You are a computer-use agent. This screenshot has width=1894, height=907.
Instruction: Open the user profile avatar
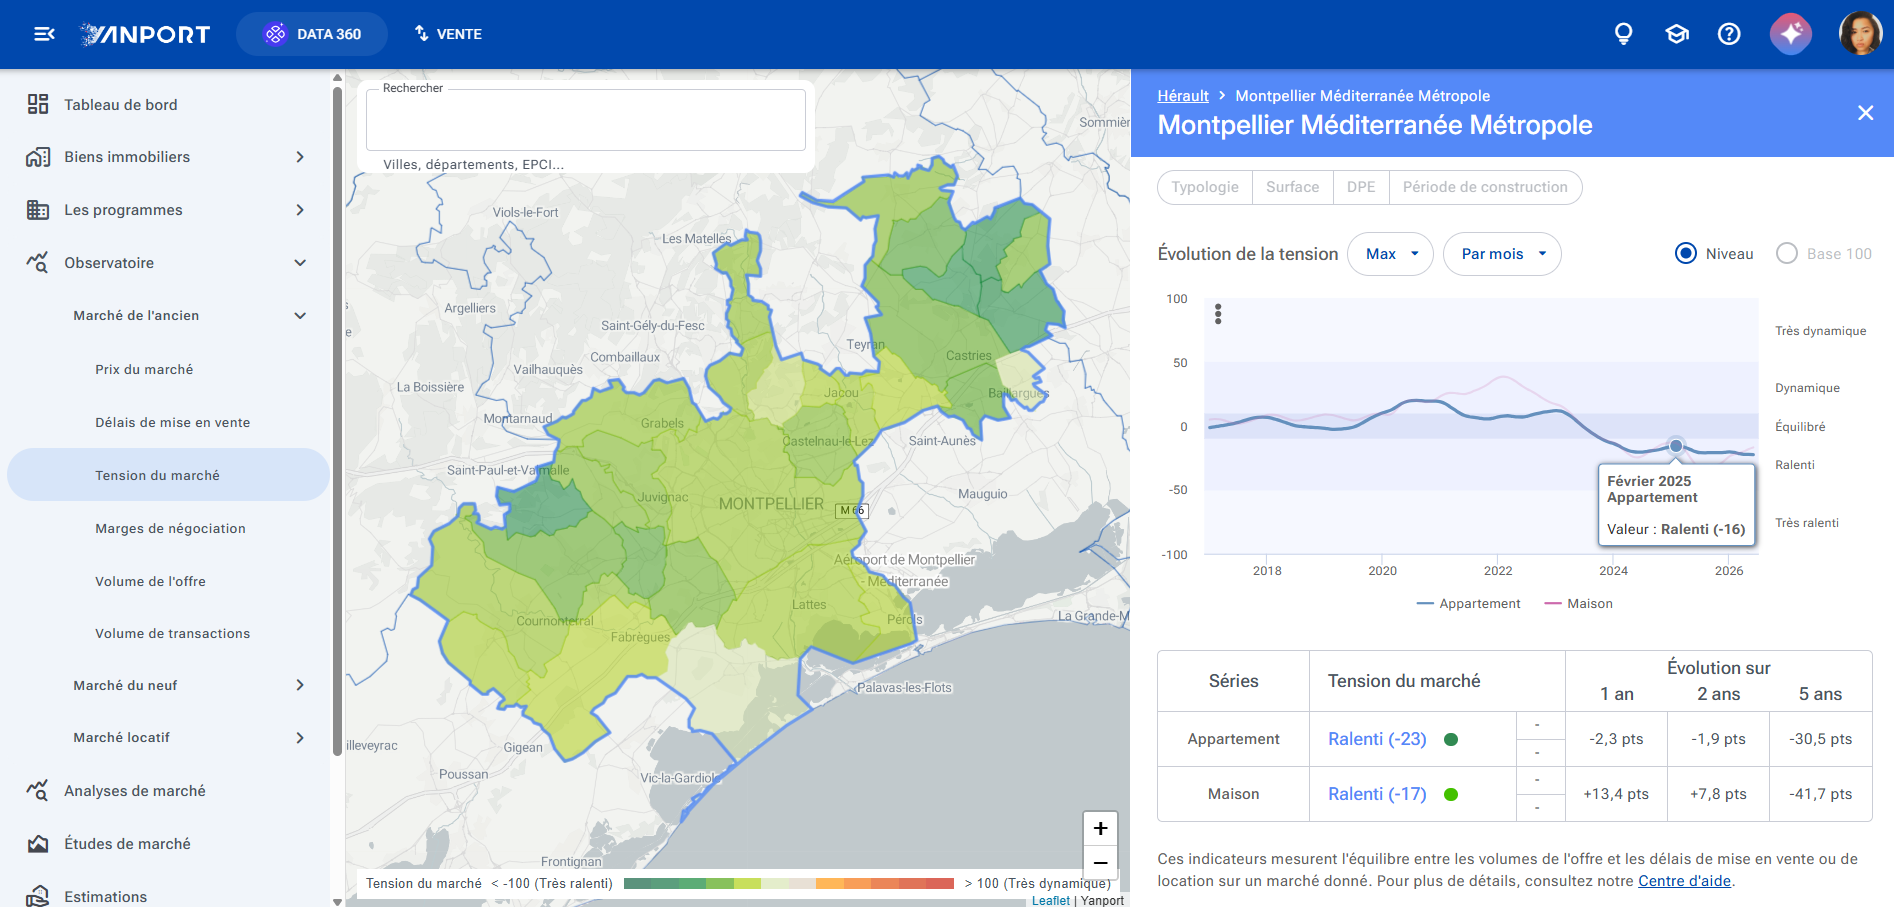1861,34
